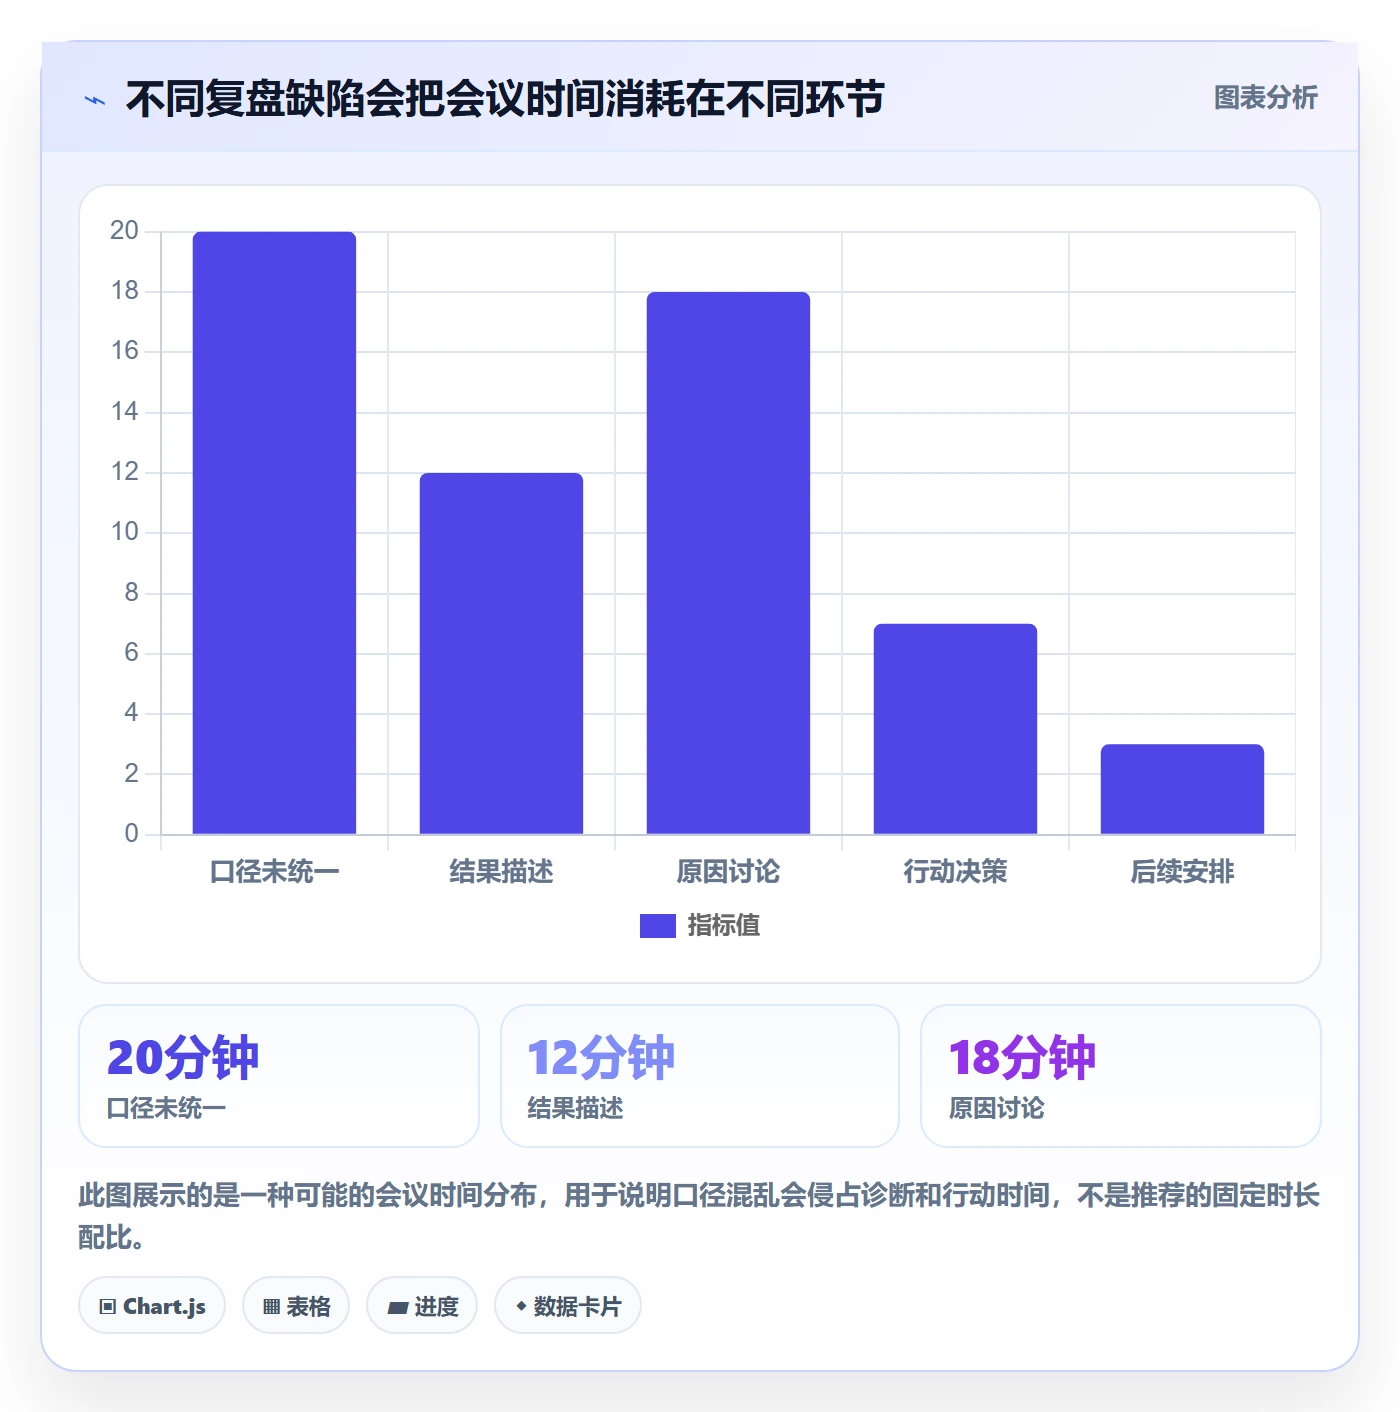Click the lightning bolt icon beside the title
This screenshot has width=1400, height=1412.
point(95,100)
